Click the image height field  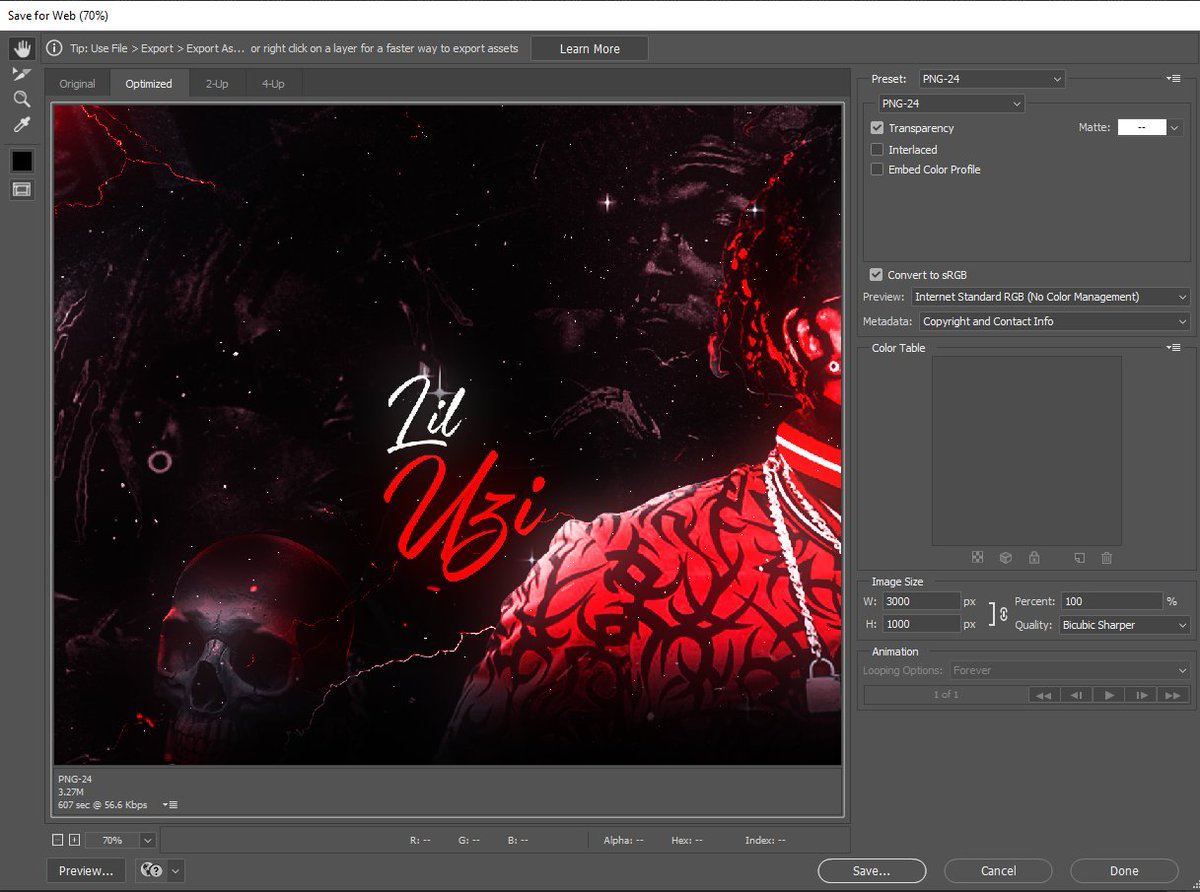point(921,624)
